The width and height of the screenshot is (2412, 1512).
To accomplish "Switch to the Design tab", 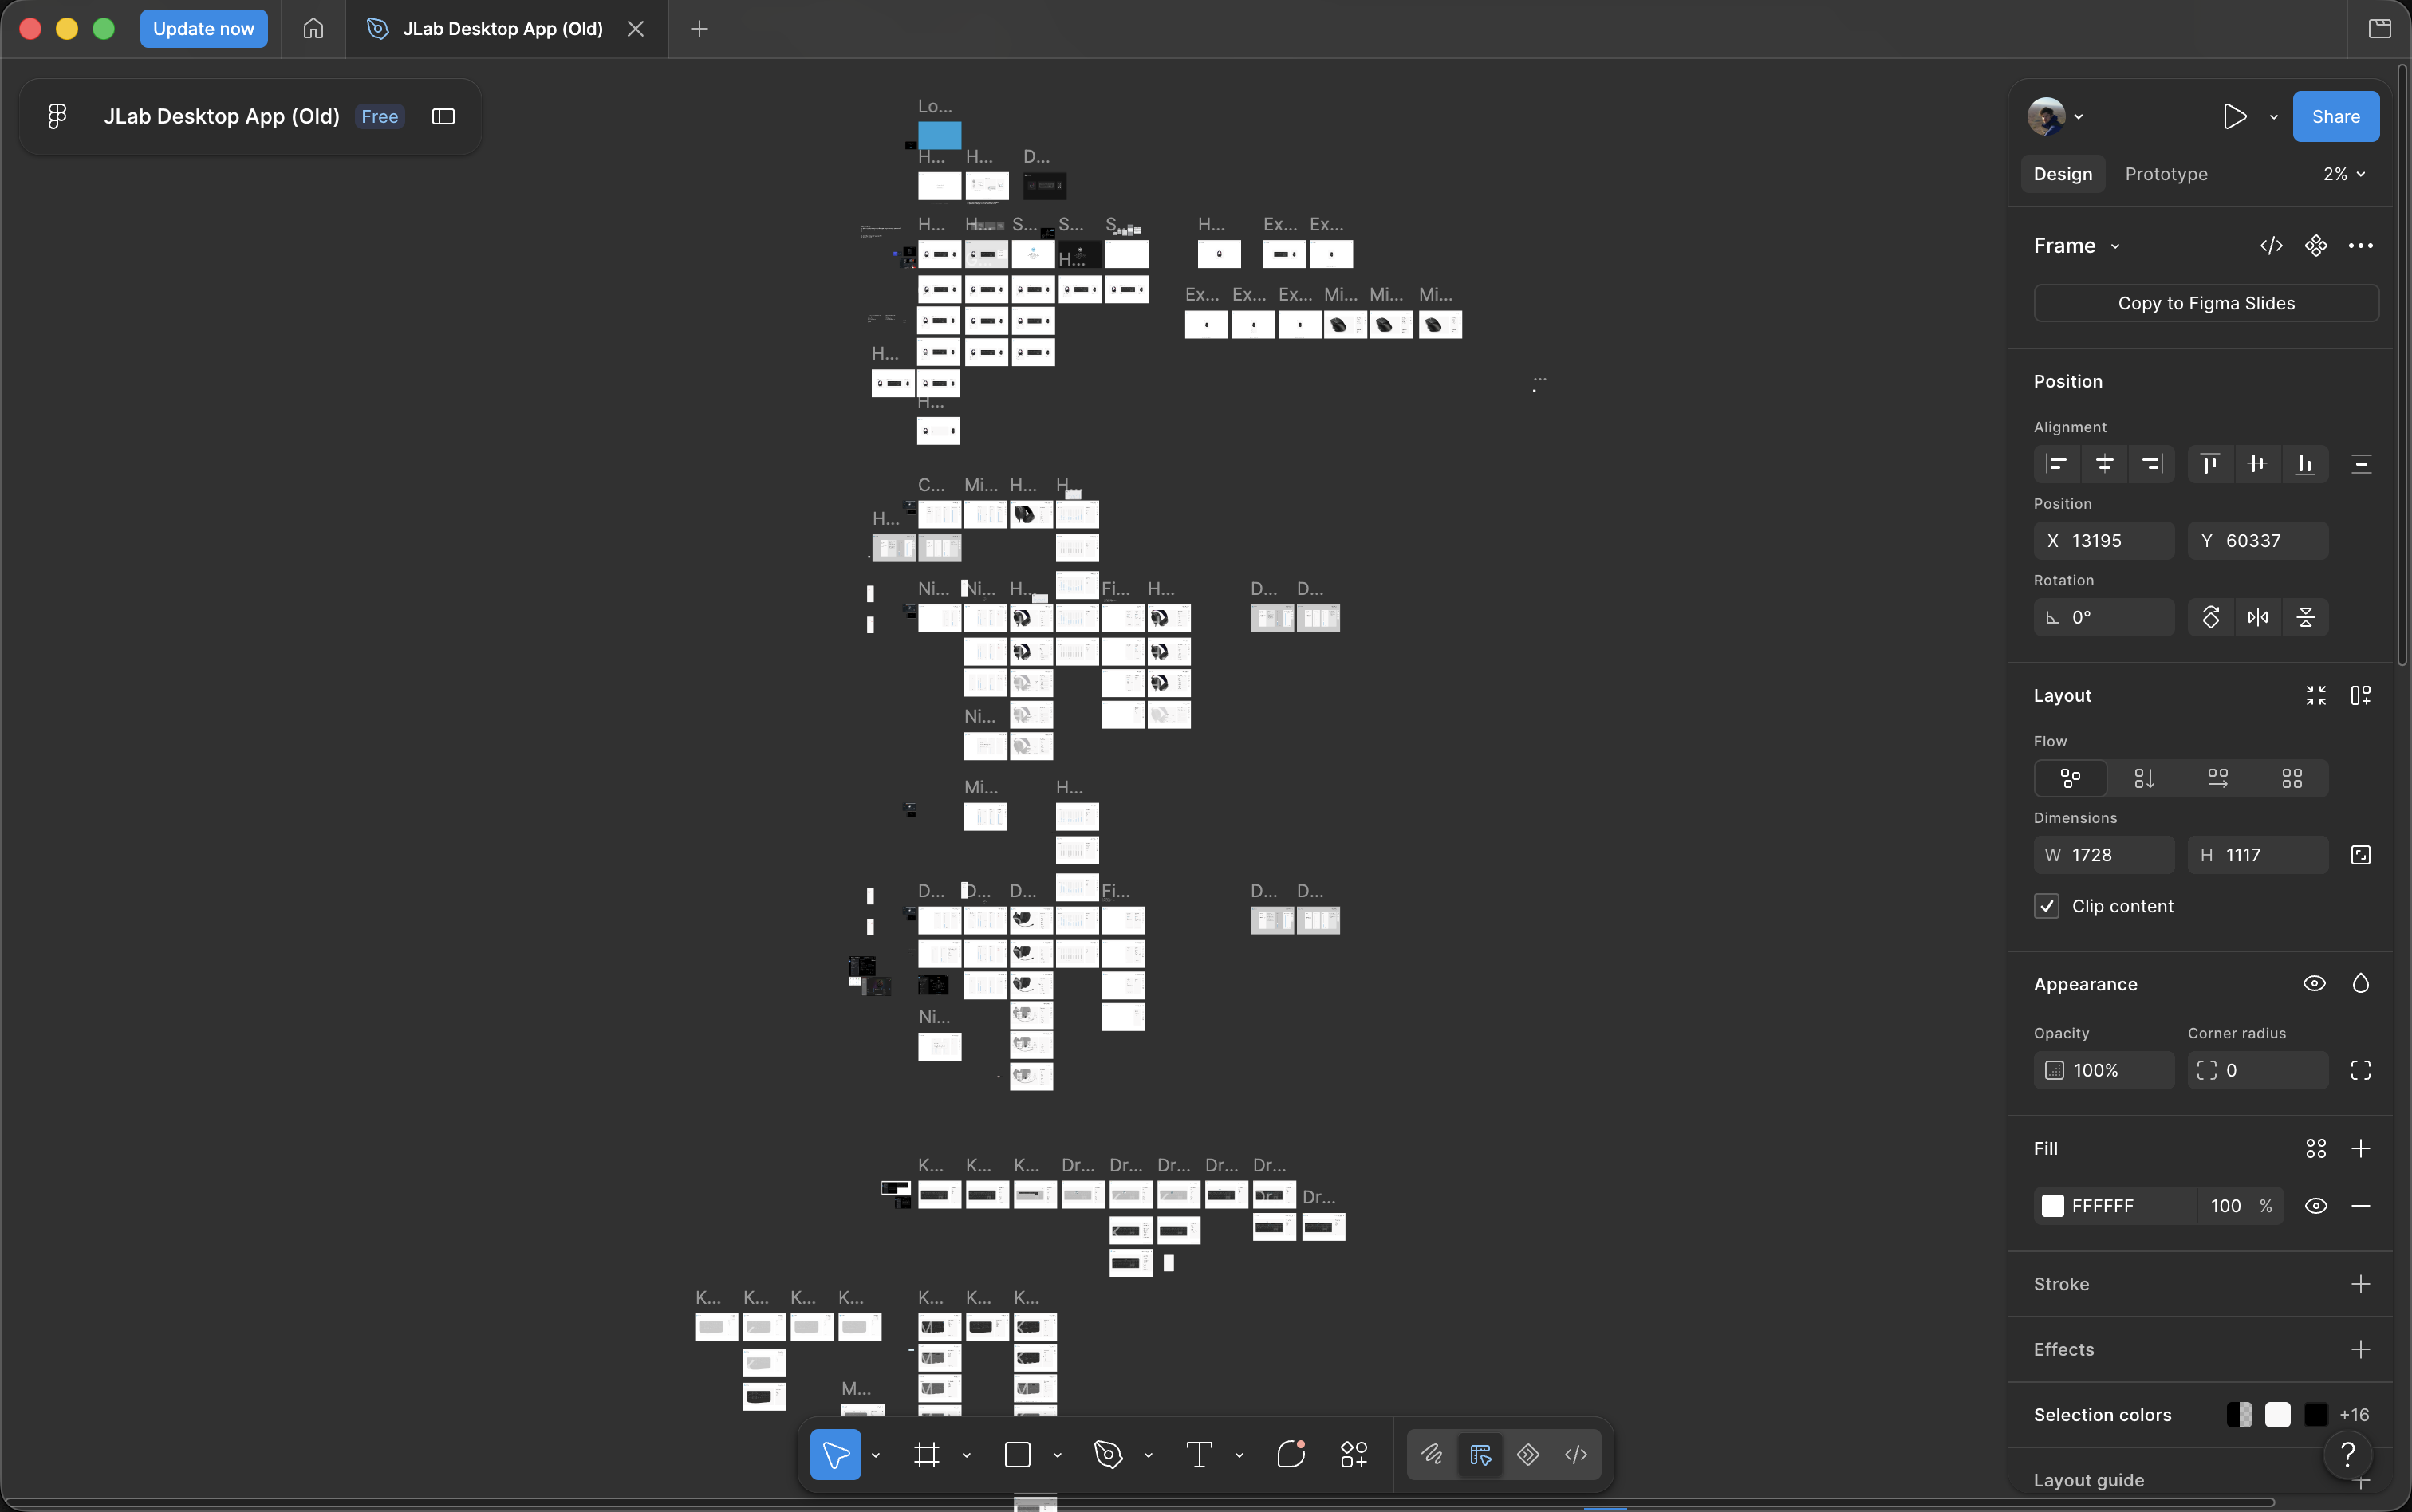I will (2062, 174).
